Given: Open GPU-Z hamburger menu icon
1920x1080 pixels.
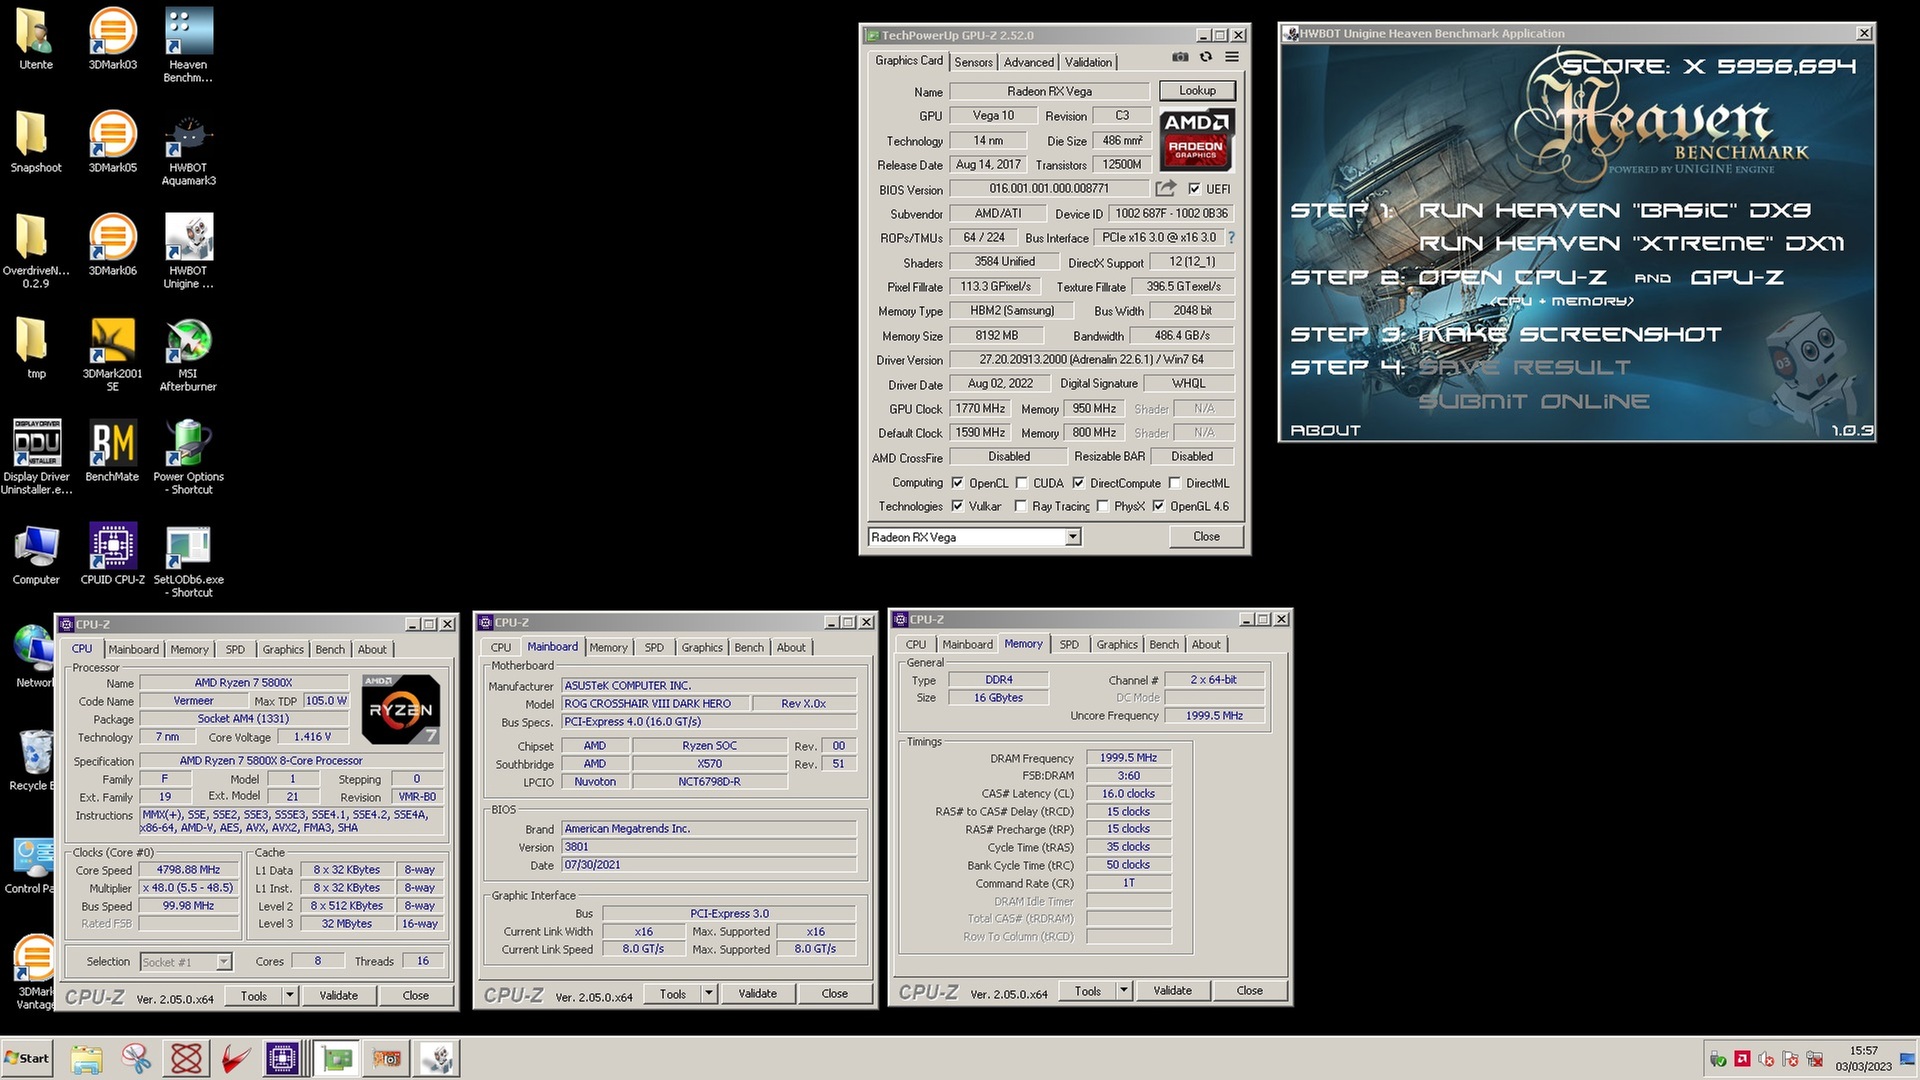Looking at the screenshot, I should coord(1232,58).
